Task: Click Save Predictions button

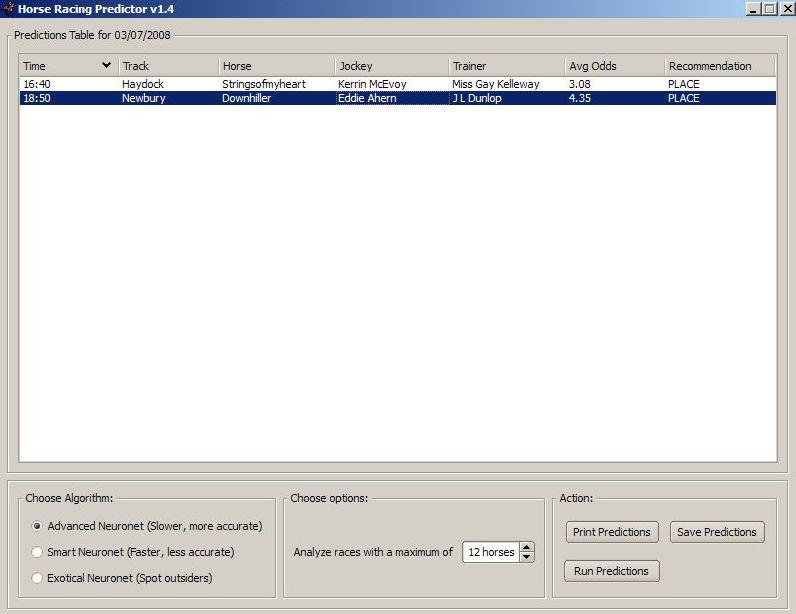Action: click(717, 532)
